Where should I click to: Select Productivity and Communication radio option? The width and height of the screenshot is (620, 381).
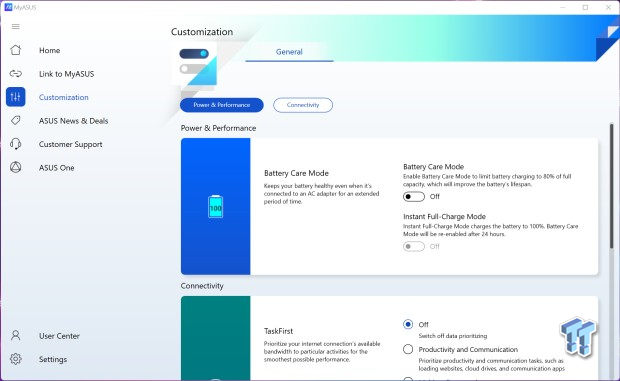pyautogui.click(x=408, y=349)
